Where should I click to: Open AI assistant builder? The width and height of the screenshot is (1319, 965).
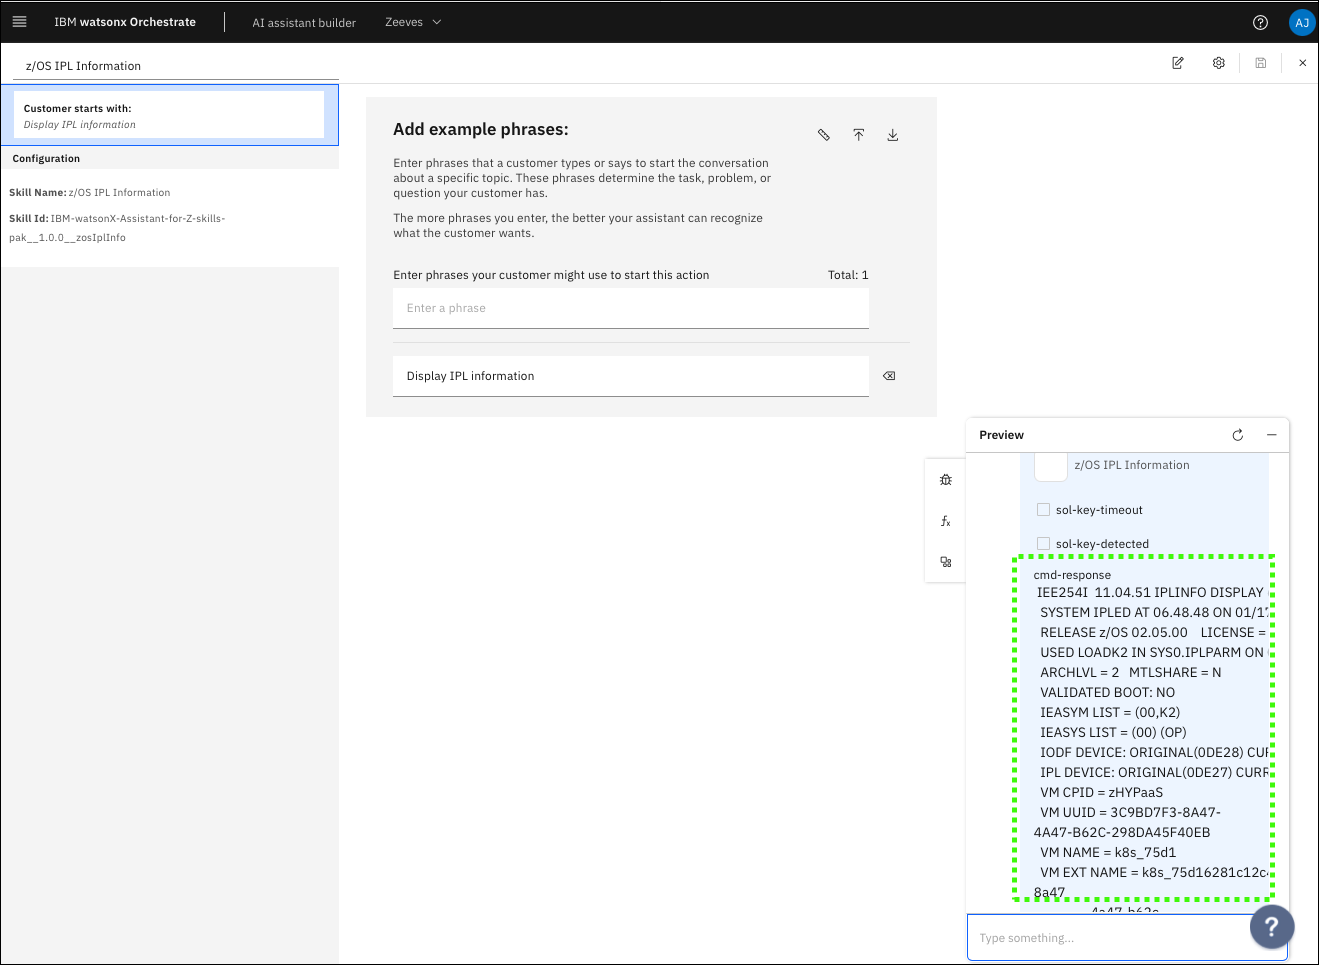coord(304,23)
